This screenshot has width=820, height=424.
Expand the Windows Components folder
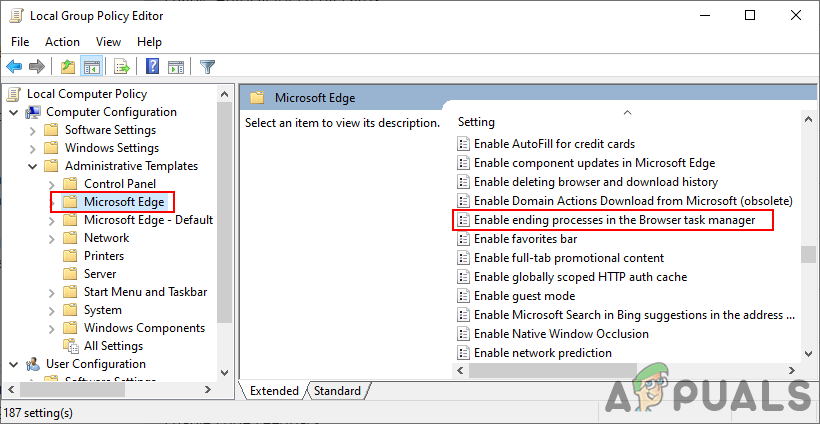[x=52, y=328]
